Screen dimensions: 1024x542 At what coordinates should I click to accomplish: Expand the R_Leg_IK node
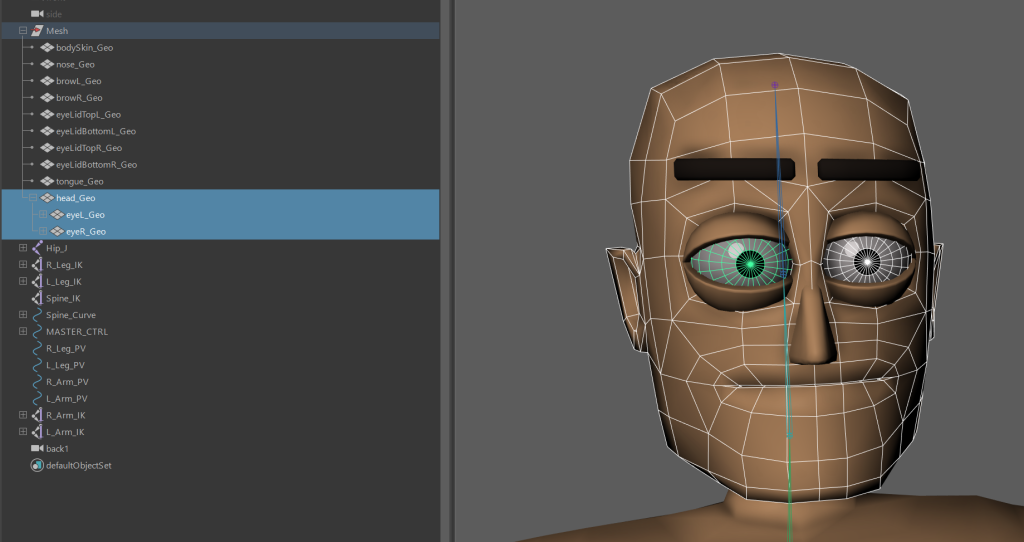click(23, 265)
